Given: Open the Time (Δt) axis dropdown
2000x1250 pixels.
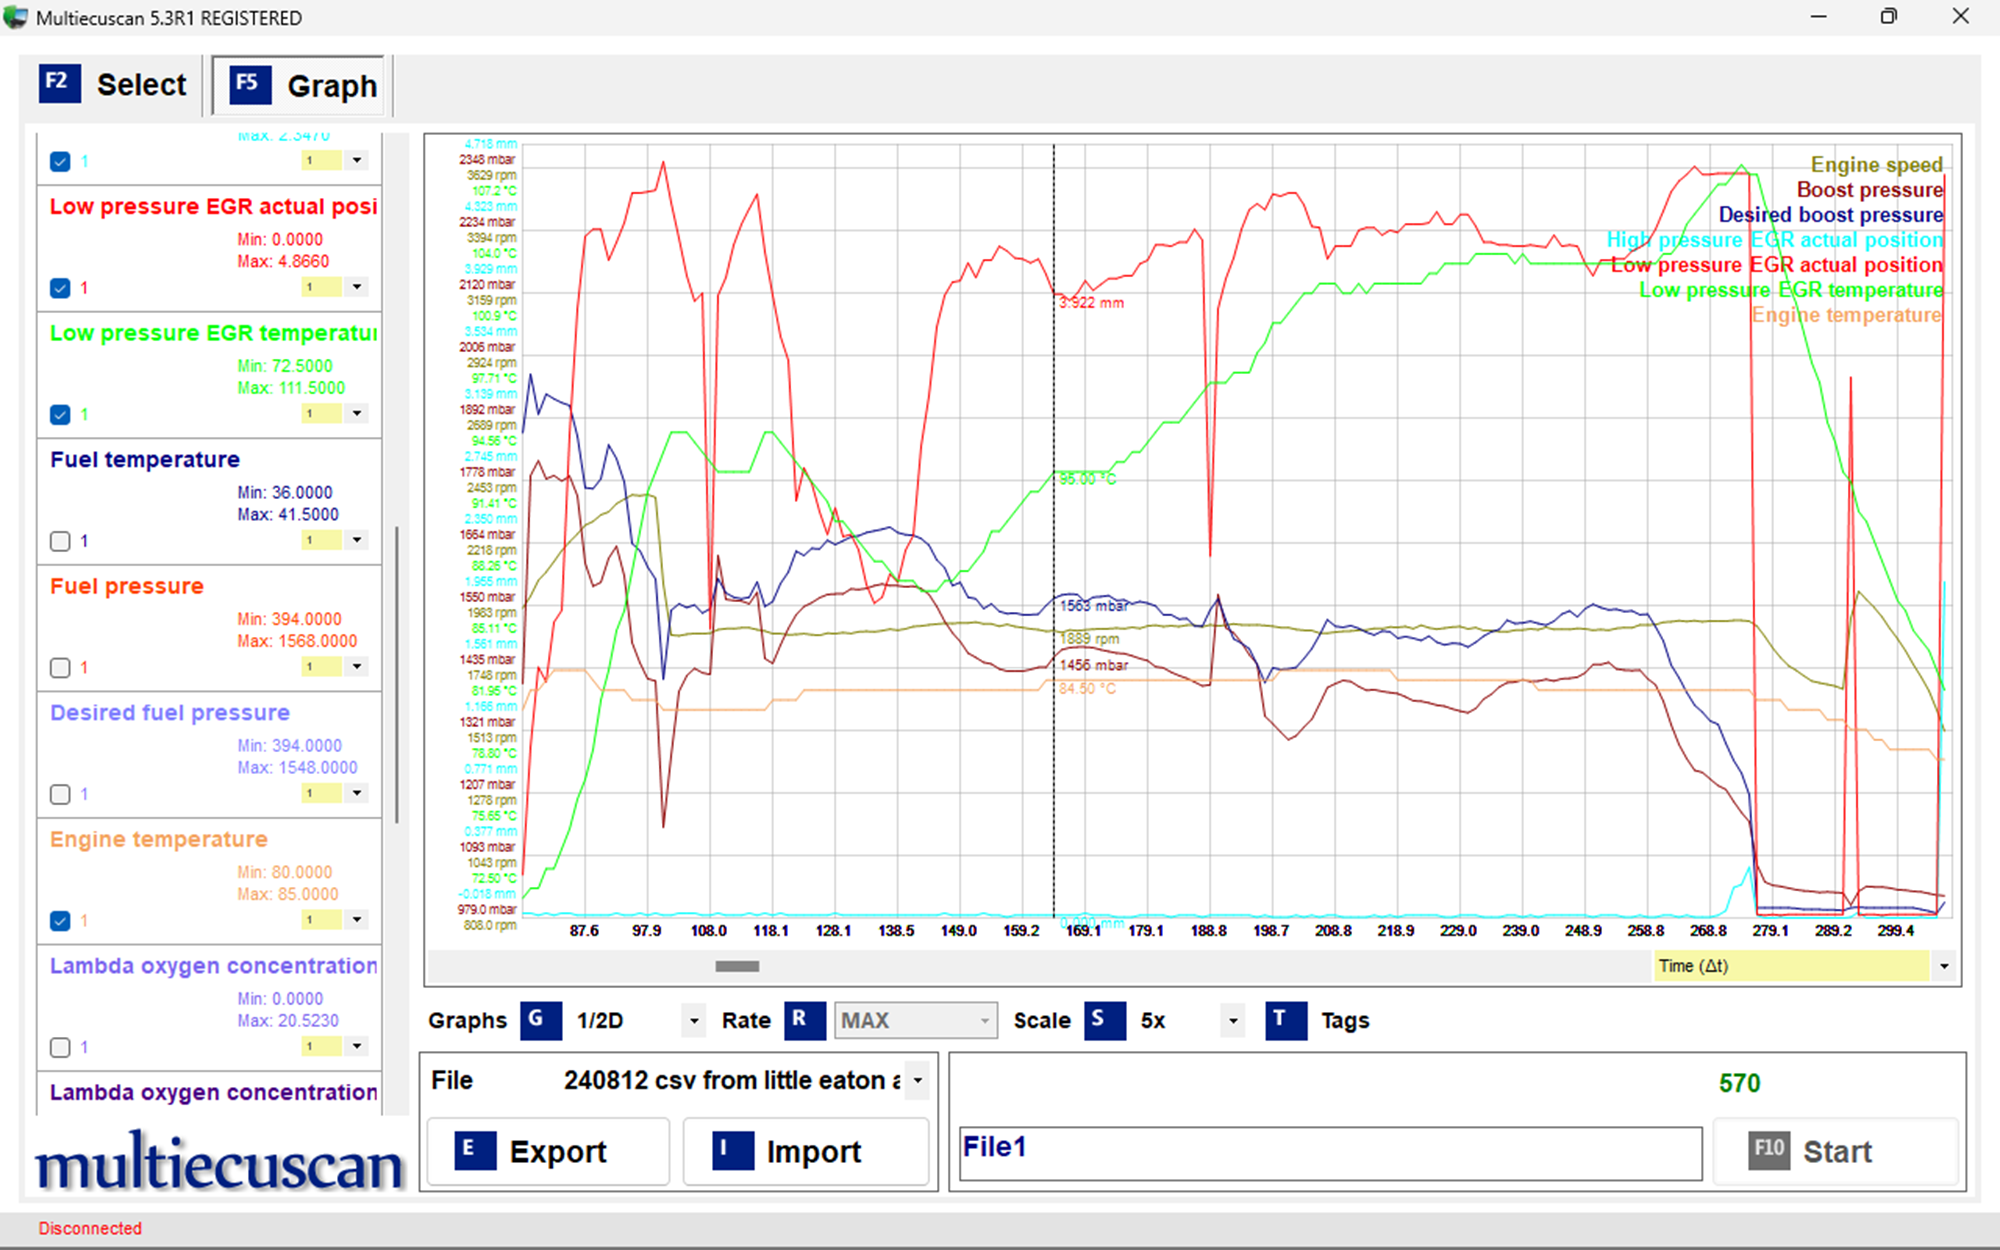Looking at the screenshot, I should [1944, 966].
